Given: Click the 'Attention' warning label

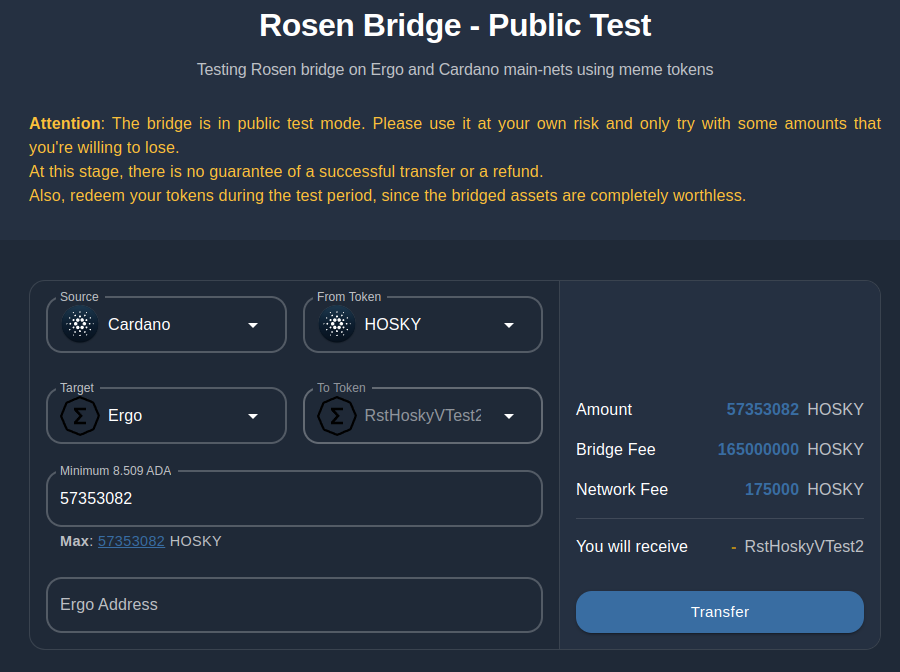Looking at the screenshot, I should pos(65,123).
